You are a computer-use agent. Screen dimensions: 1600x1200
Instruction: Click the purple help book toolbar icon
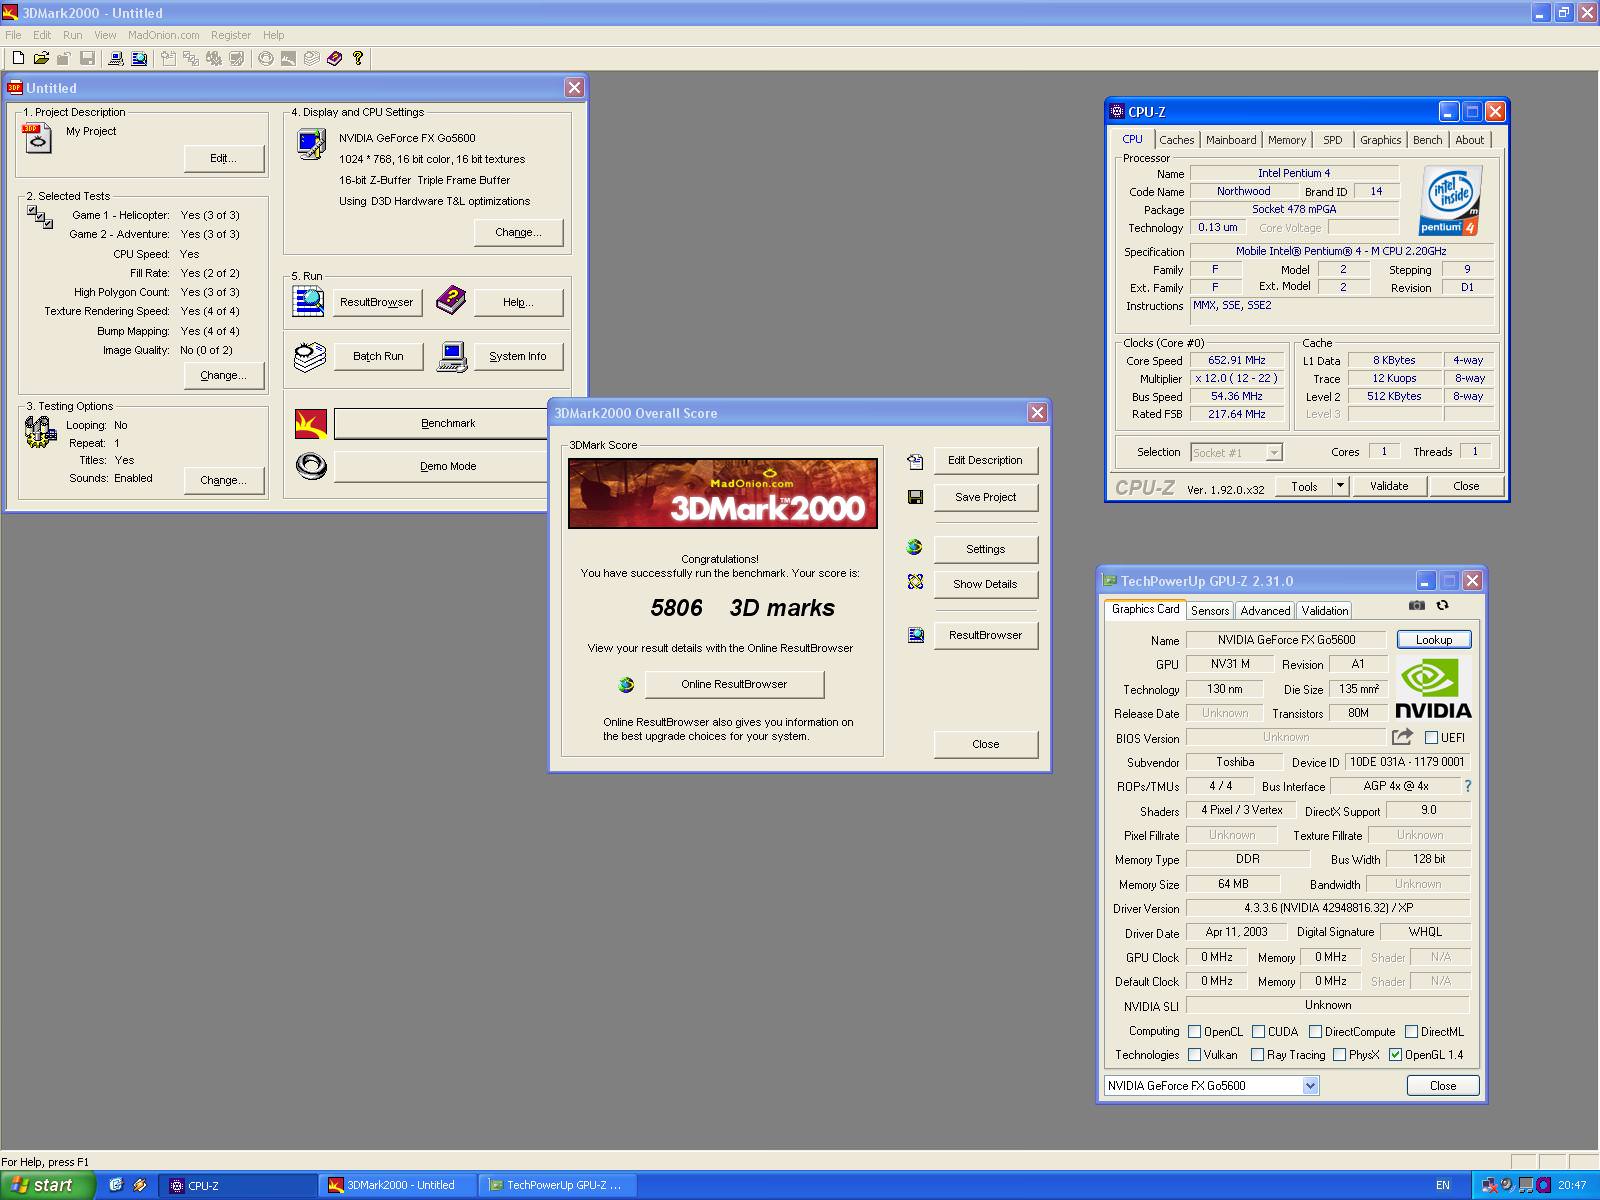coord(334,58)
